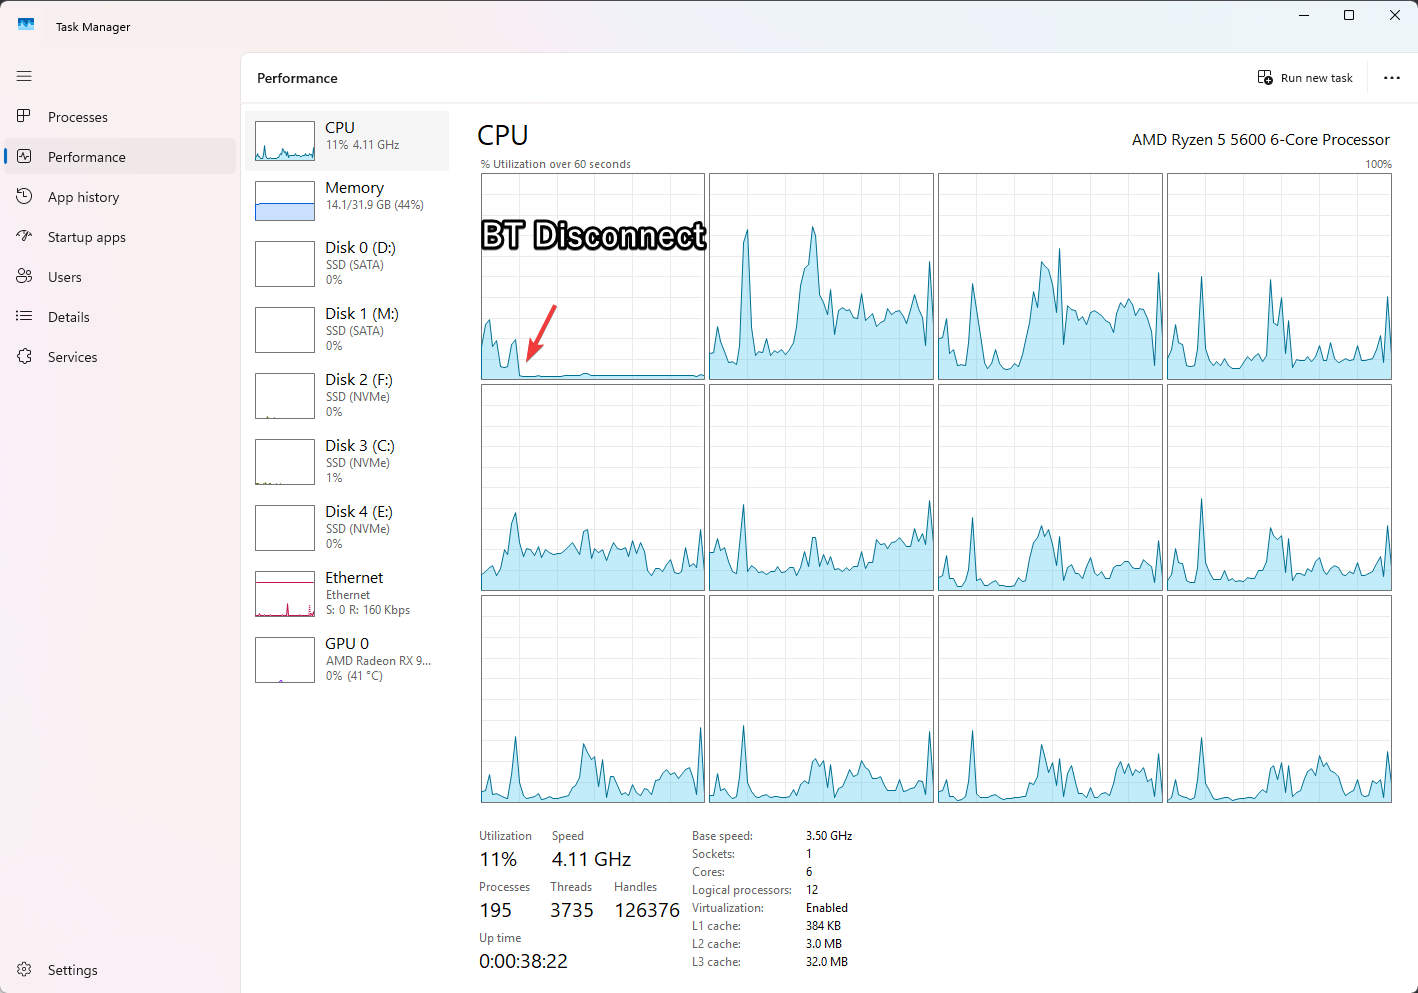Open the hamburger navigation menu
Image resolution: width=1418 pixels, height=993 pixels.
(24, 76)
